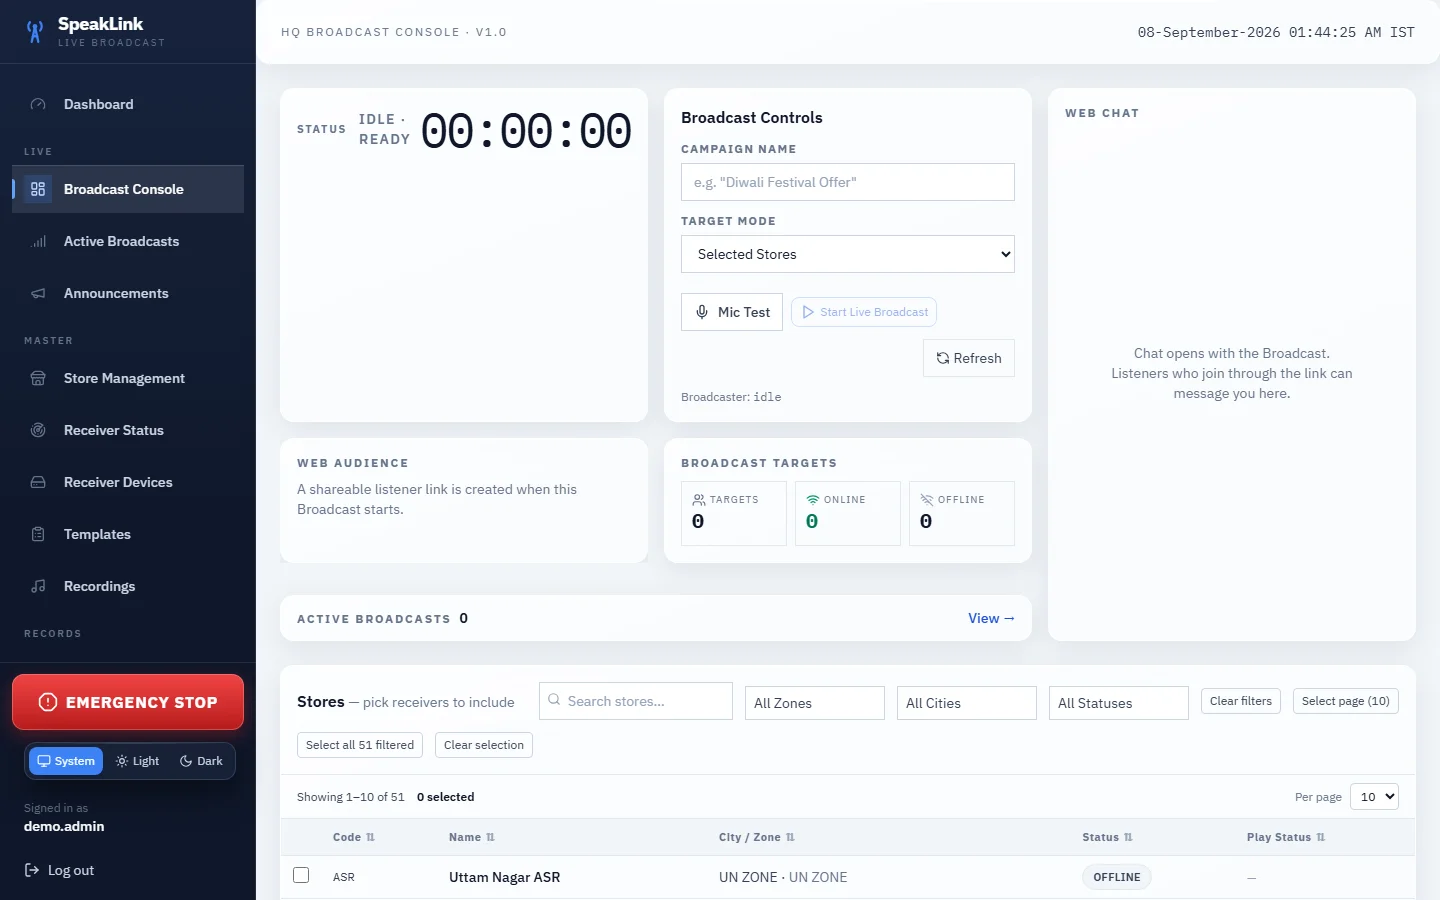The image size is (1440, 900).
Task: Switch theme to System mode
Action: pyautogui.click(x=66, y=761)
